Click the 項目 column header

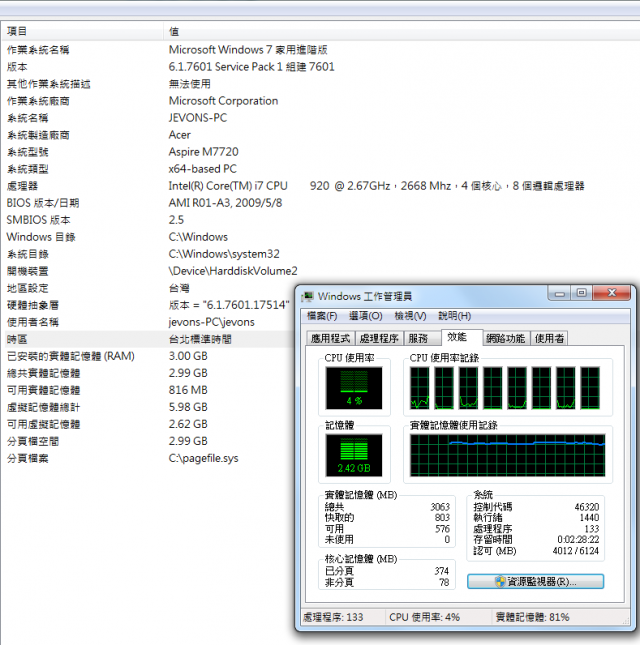coord(82,31)
